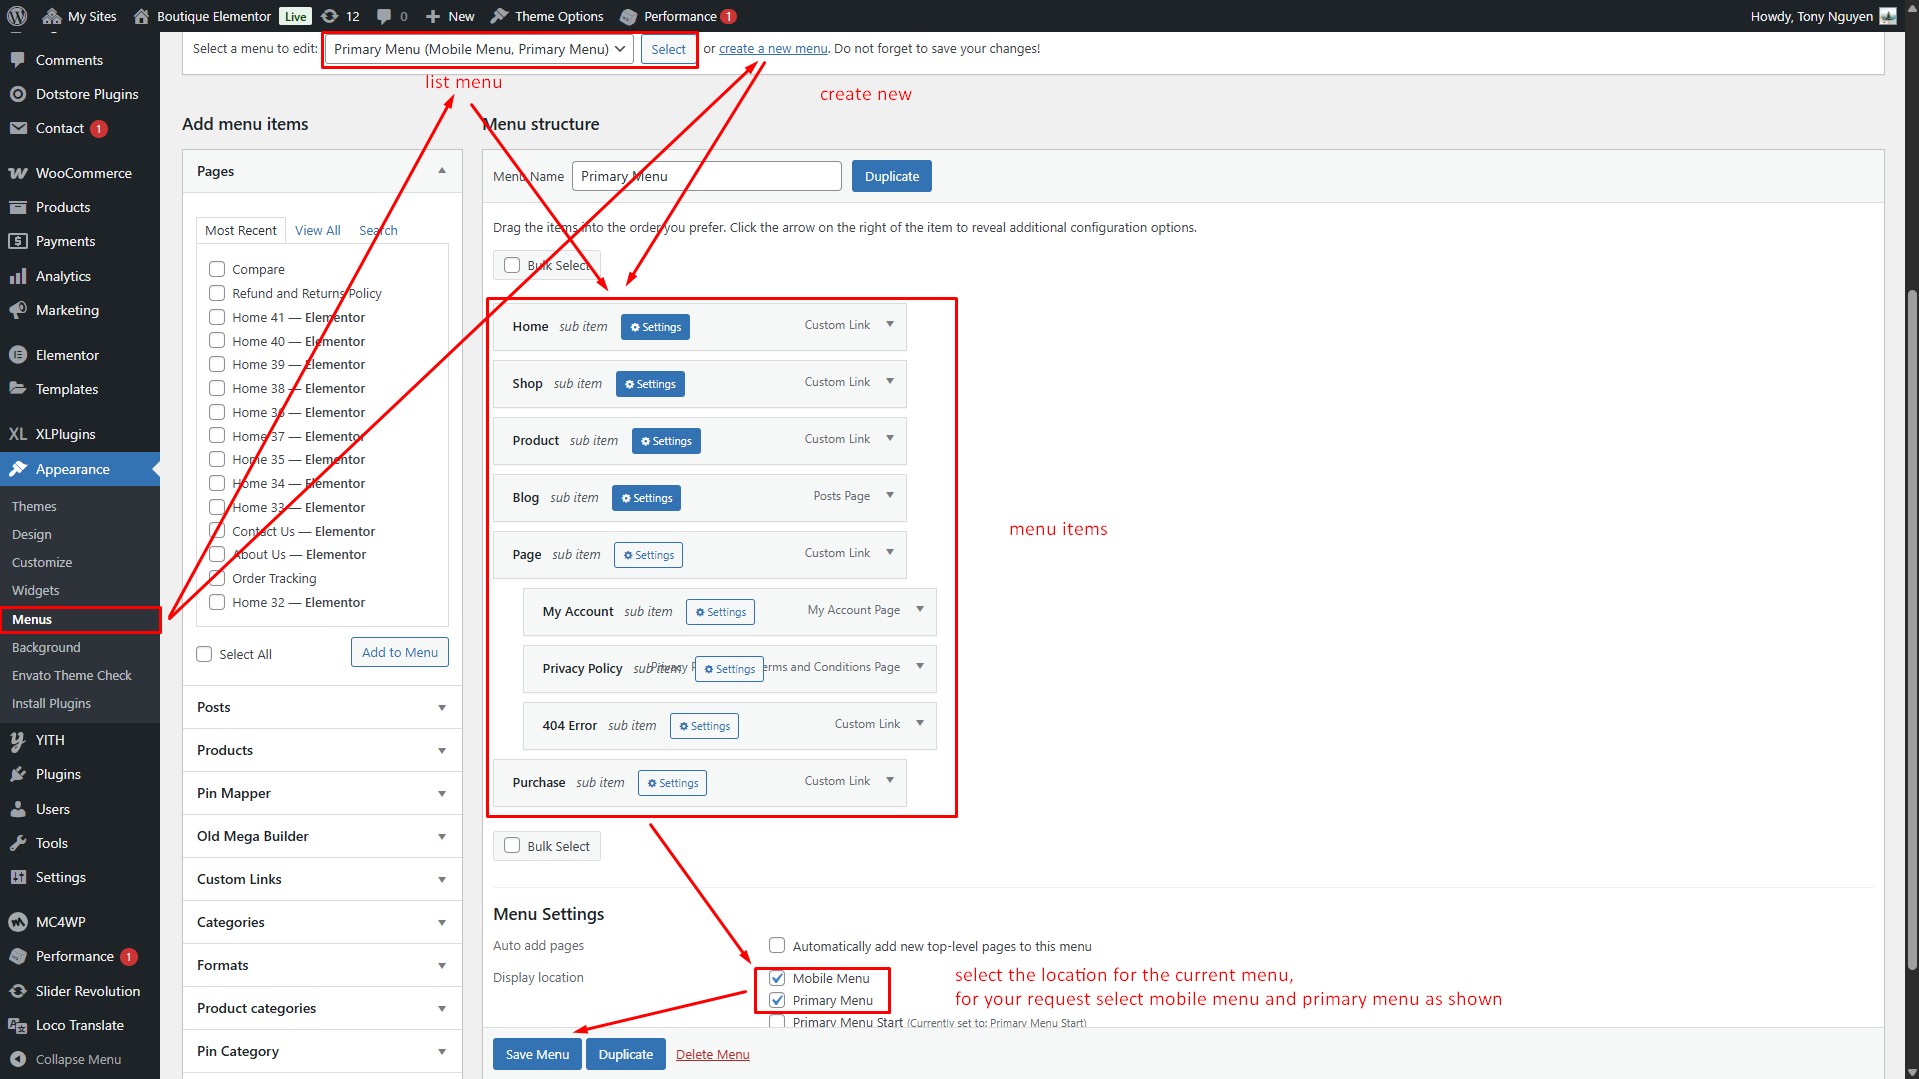
Task: Open Templates folder icon
Action: tap(18, 389)
